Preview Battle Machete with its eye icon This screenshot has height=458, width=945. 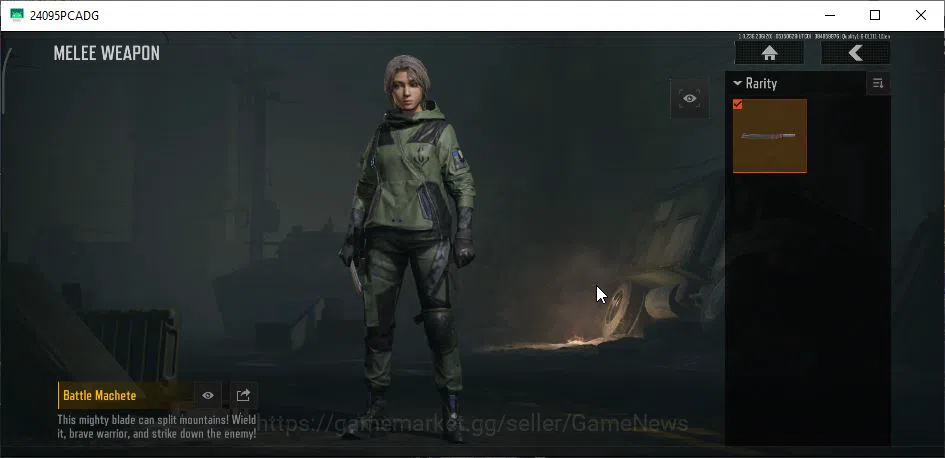coord(208,395)
